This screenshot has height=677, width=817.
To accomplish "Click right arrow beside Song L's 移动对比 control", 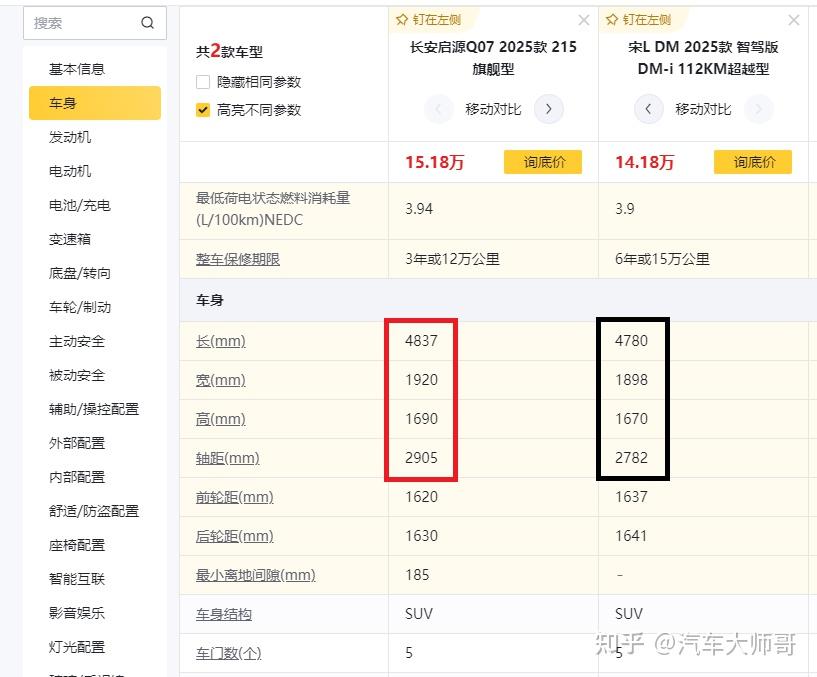I will click(x=758, y=110).
